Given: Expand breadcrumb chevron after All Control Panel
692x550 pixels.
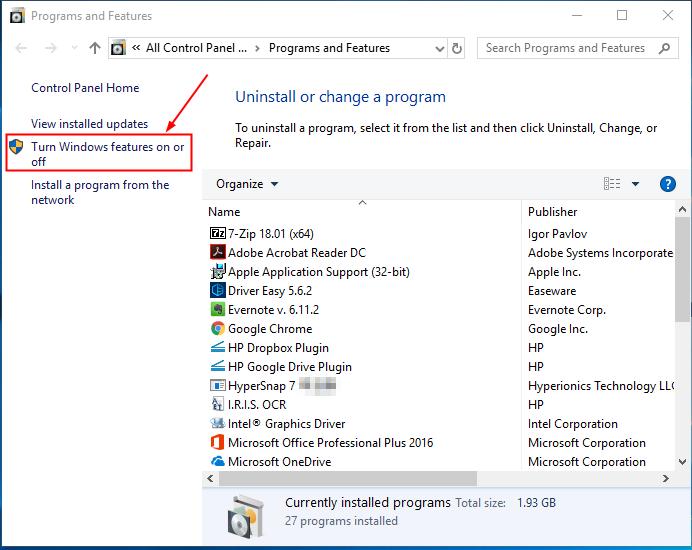Looking at the screenshot, I should (x=257, y=48).
